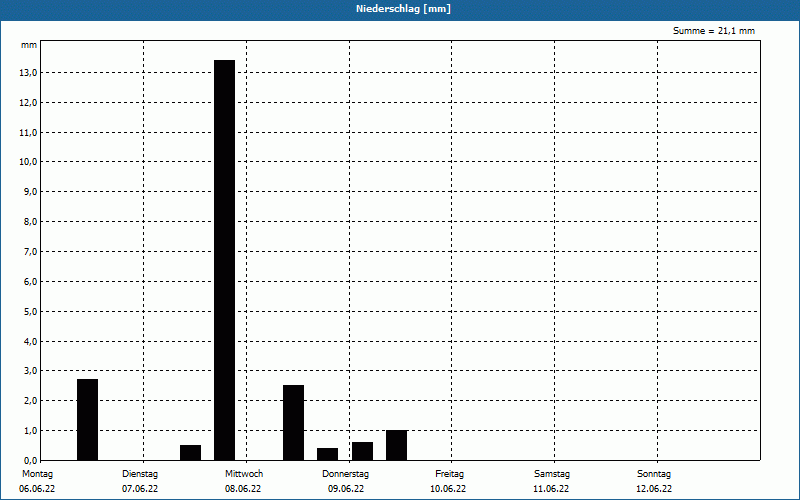800x500 pixels.
Task: Click the 10,0 y-axis value
Action: (28, 162)
